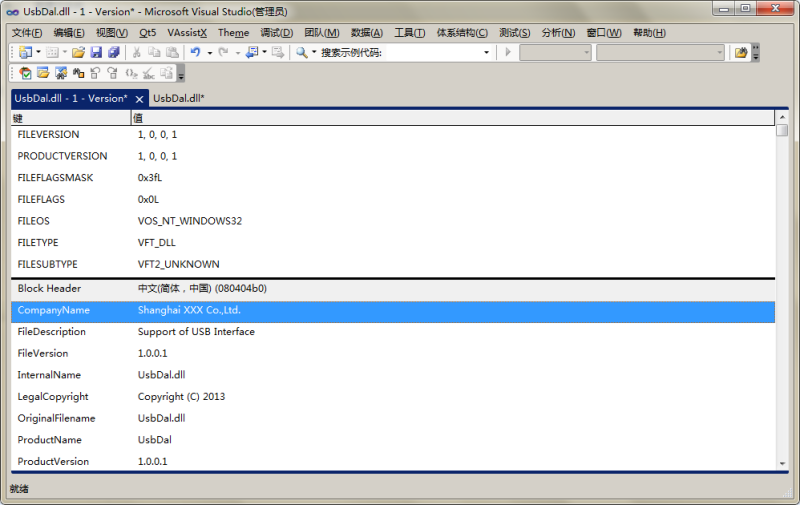Image resolution: width=800 pixels, height=505 pixels.
Task: Click the Open File folder icon
Action: tap(78, 52)
